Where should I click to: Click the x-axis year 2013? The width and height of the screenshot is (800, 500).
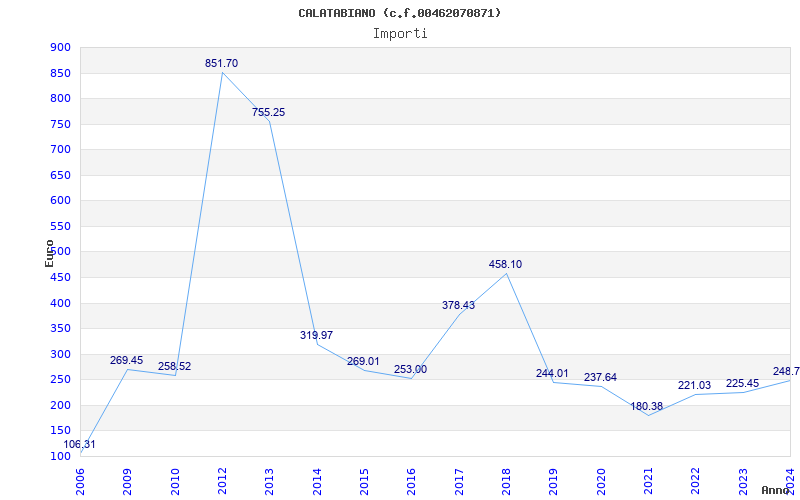[x=269, y=482]
